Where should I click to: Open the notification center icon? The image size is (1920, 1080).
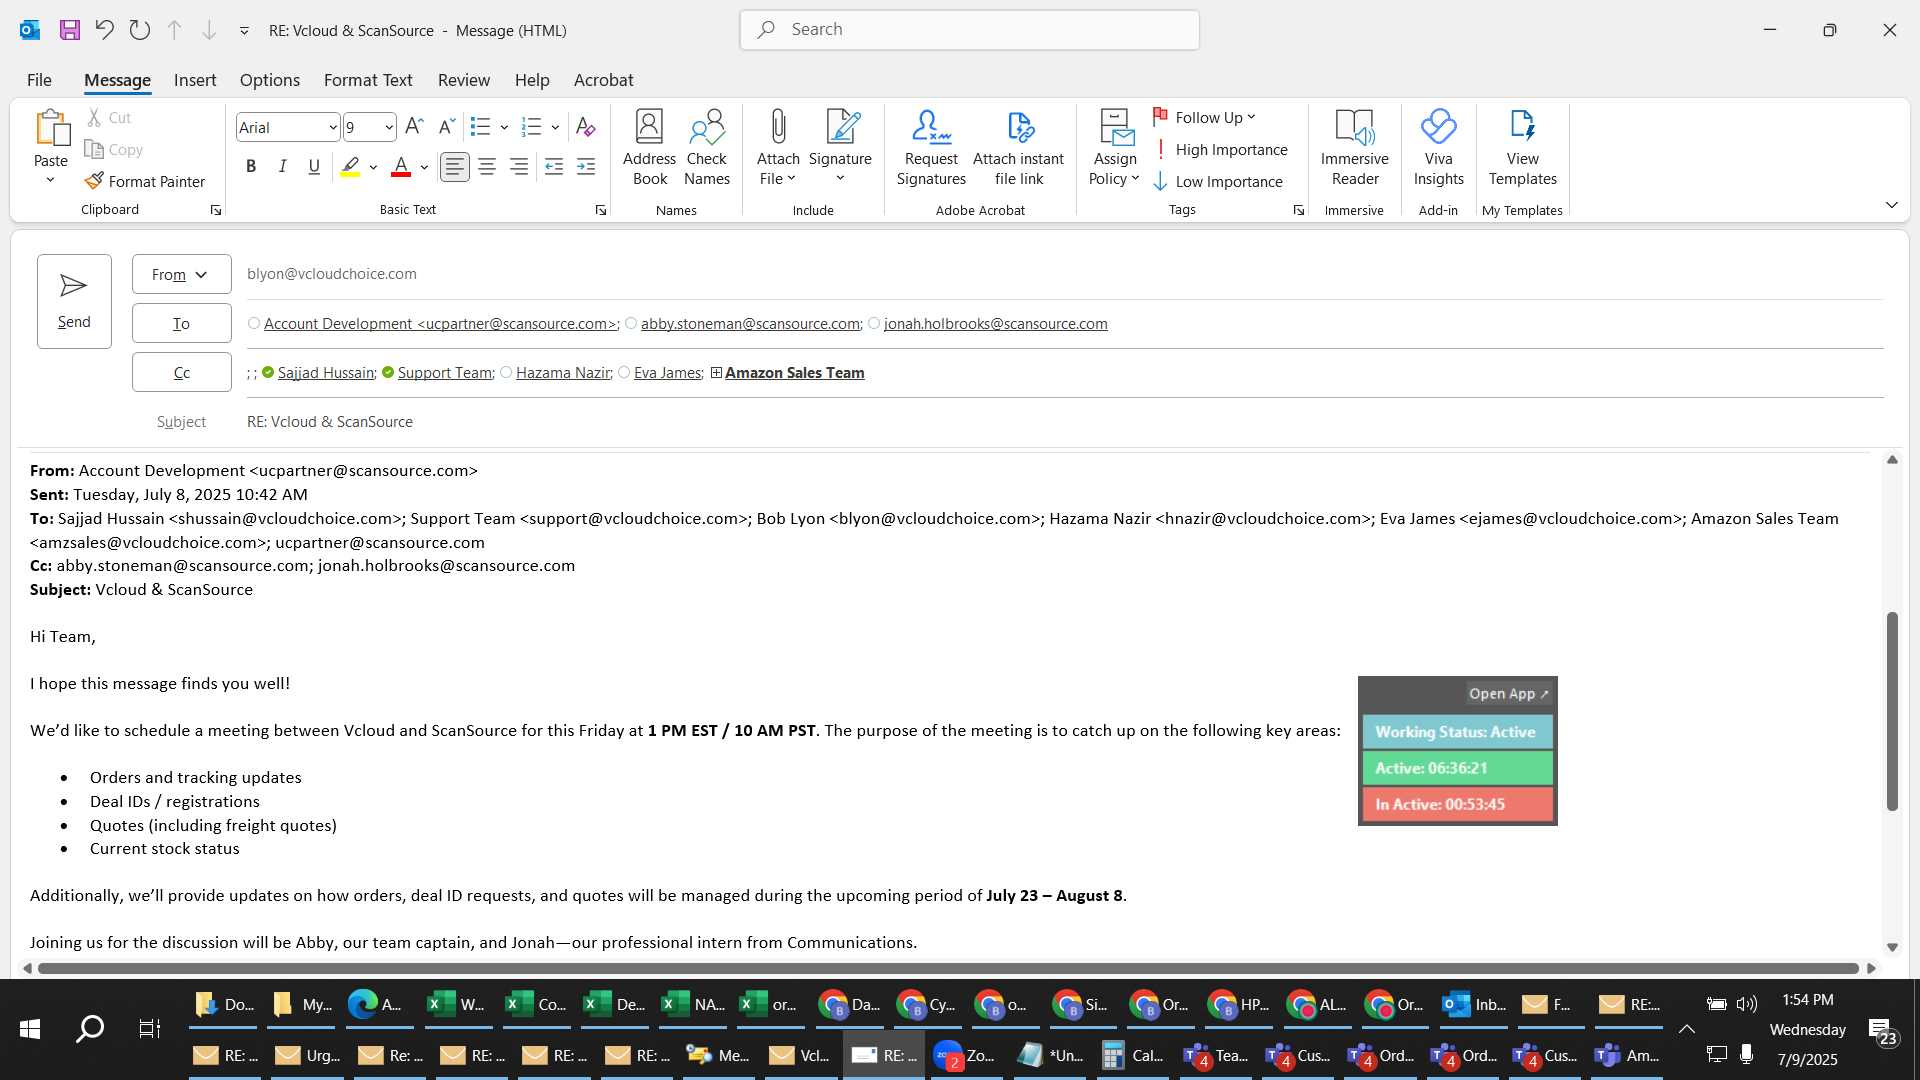[x=1881, y=1030]
